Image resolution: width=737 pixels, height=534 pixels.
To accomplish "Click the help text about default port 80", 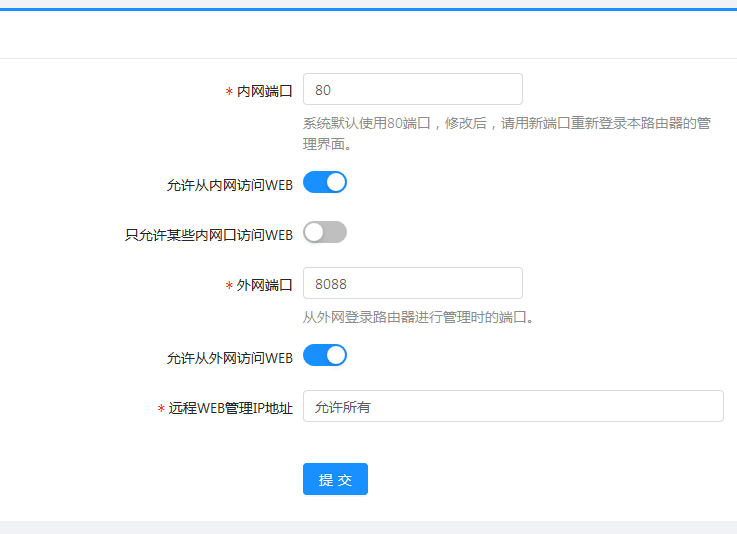I will click(x=506, y=133).
